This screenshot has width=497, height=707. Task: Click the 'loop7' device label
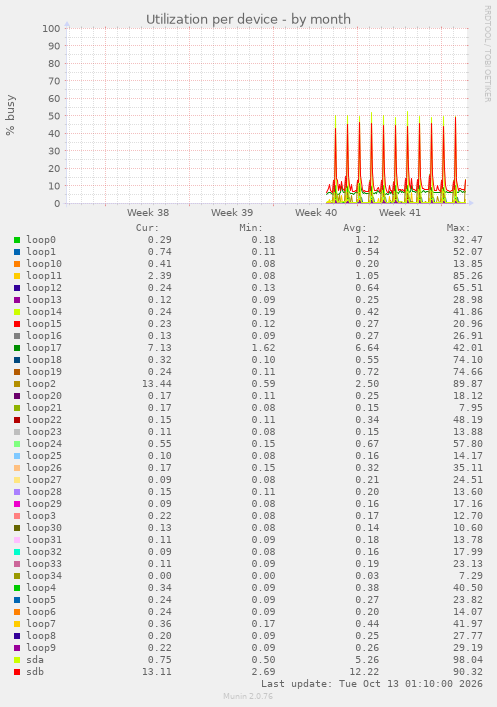(x=41, y=624)
